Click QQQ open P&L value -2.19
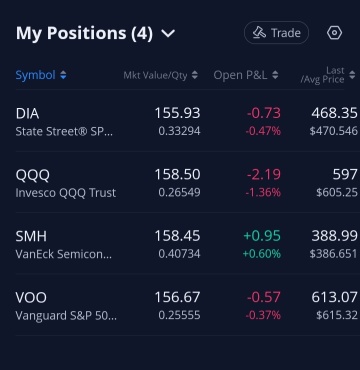The width and height of the screenshot is (360, 370). [264, 174]
